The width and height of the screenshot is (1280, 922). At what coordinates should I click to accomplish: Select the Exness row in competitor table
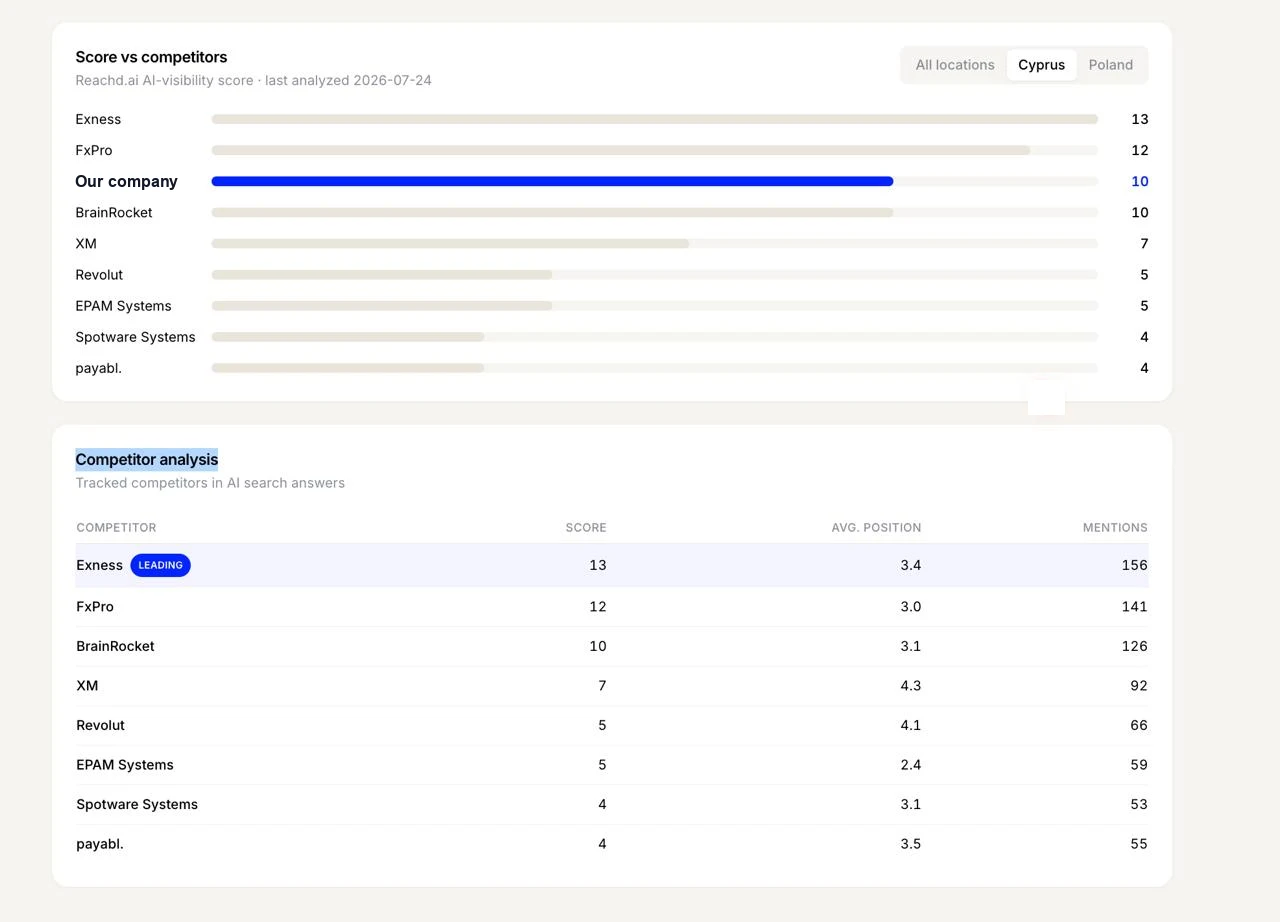pyautogui.click(x=612, y=565)
